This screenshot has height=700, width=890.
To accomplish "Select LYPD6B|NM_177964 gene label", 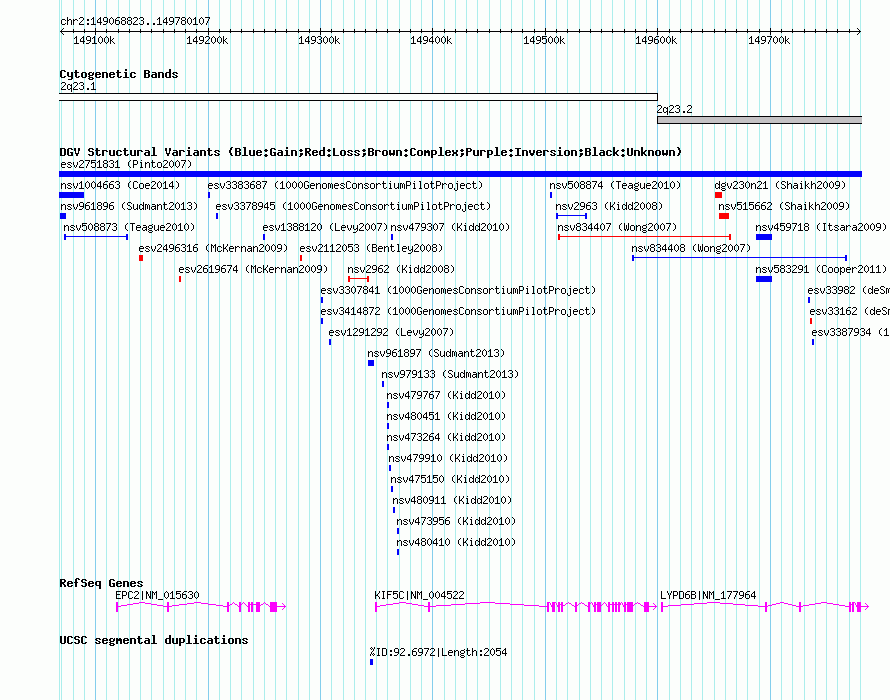I will [x=708, y=595].
